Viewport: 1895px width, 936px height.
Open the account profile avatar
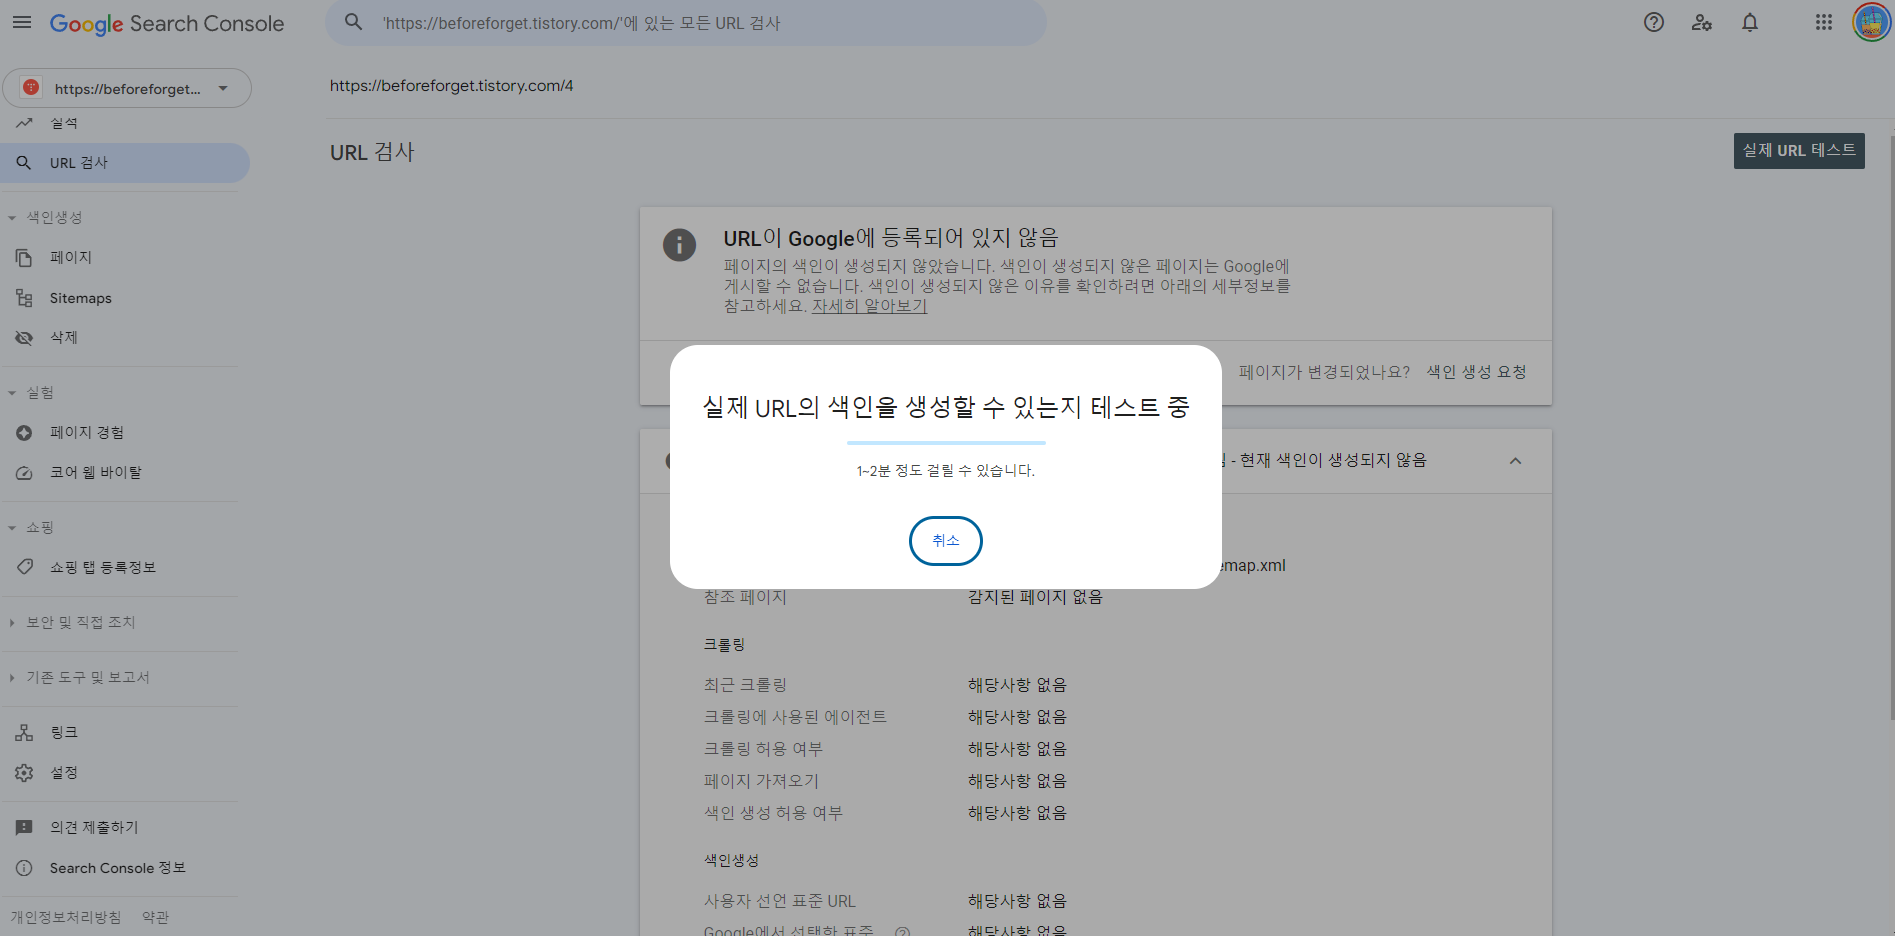coord(1871,22)
